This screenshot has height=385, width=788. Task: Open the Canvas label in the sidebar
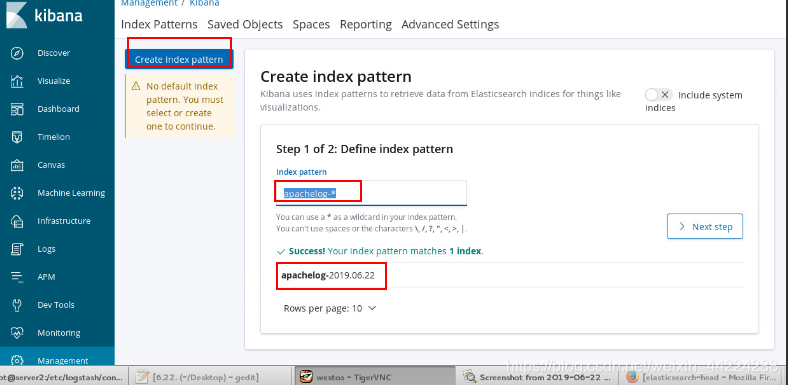coord(51,165)
